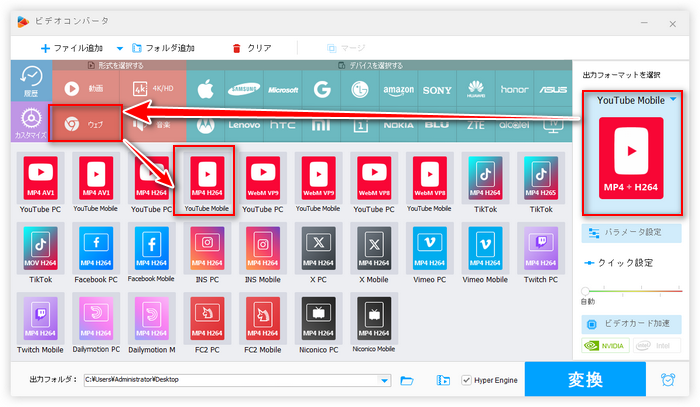The width and height of the screenshot is (700, 407).
Task: Choose Alcatel device brand
Action: pyautogui.click(x=514, y=125)
